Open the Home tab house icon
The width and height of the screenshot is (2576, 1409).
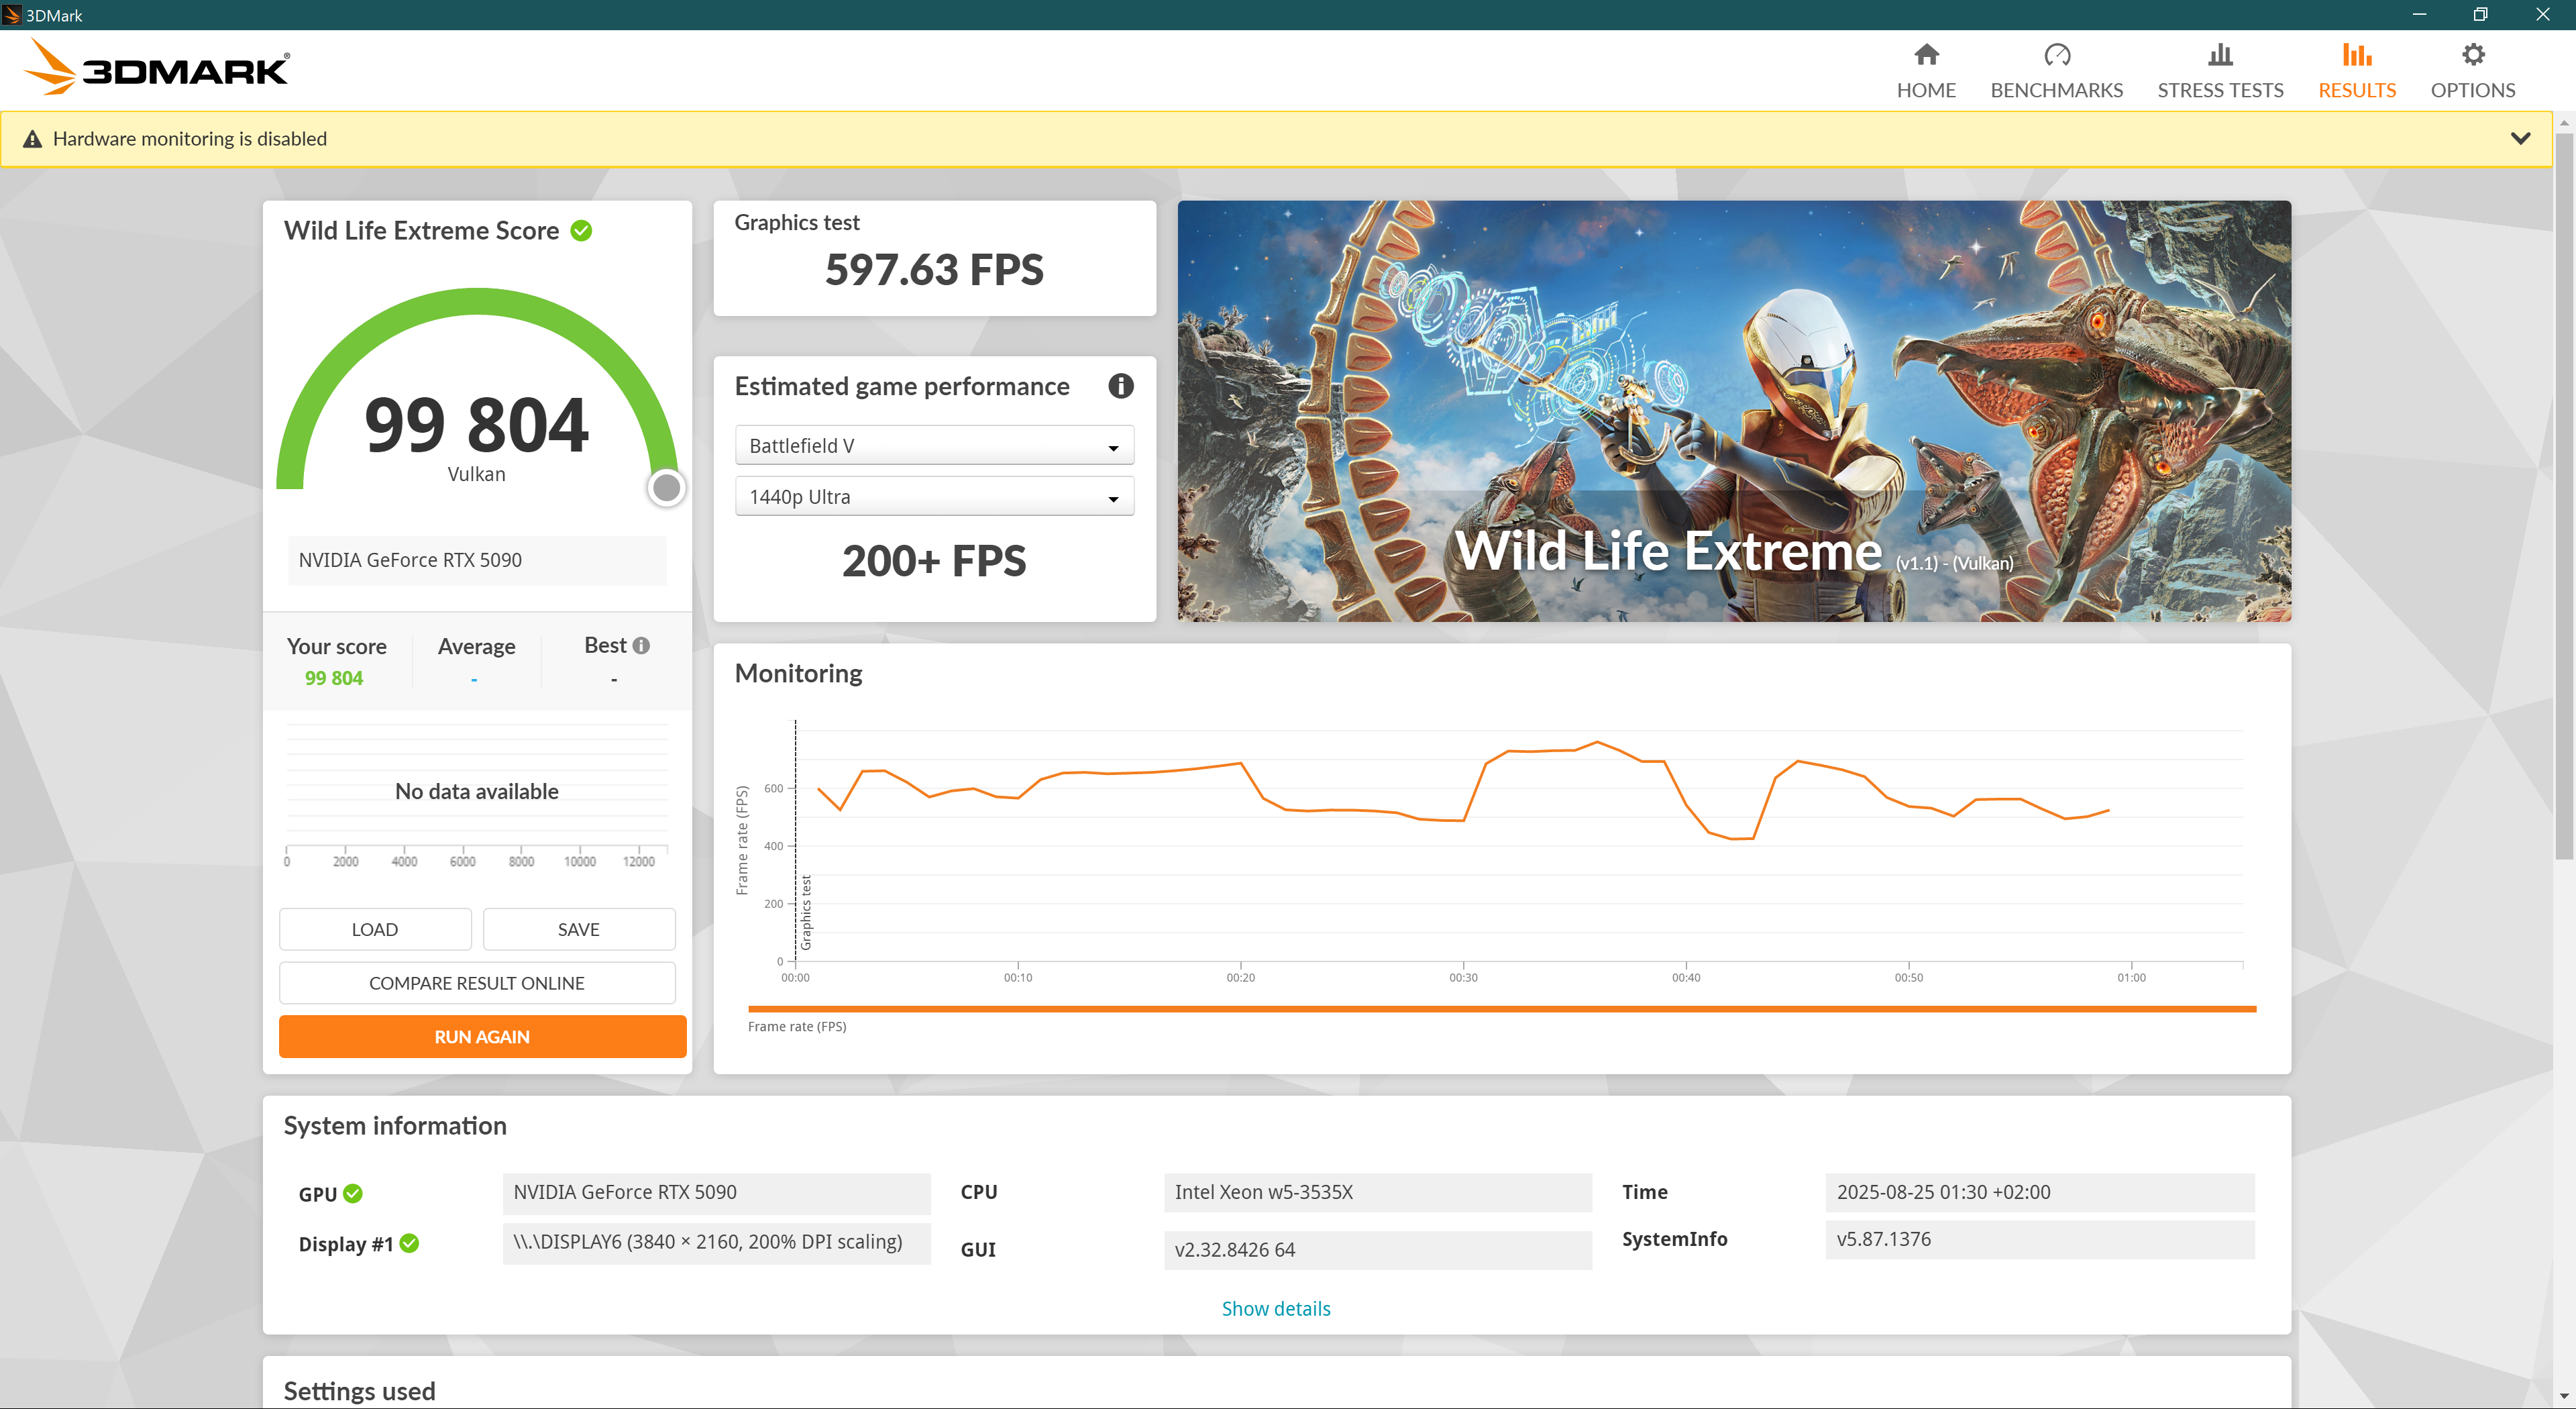pos(1926,55)
